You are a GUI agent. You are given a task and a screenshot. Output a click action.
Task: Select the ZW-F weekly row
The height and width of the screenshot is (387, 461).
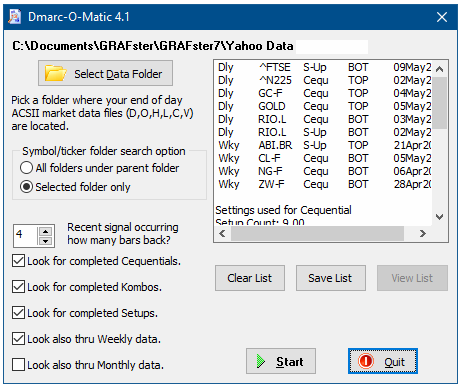tap(324, 184)
